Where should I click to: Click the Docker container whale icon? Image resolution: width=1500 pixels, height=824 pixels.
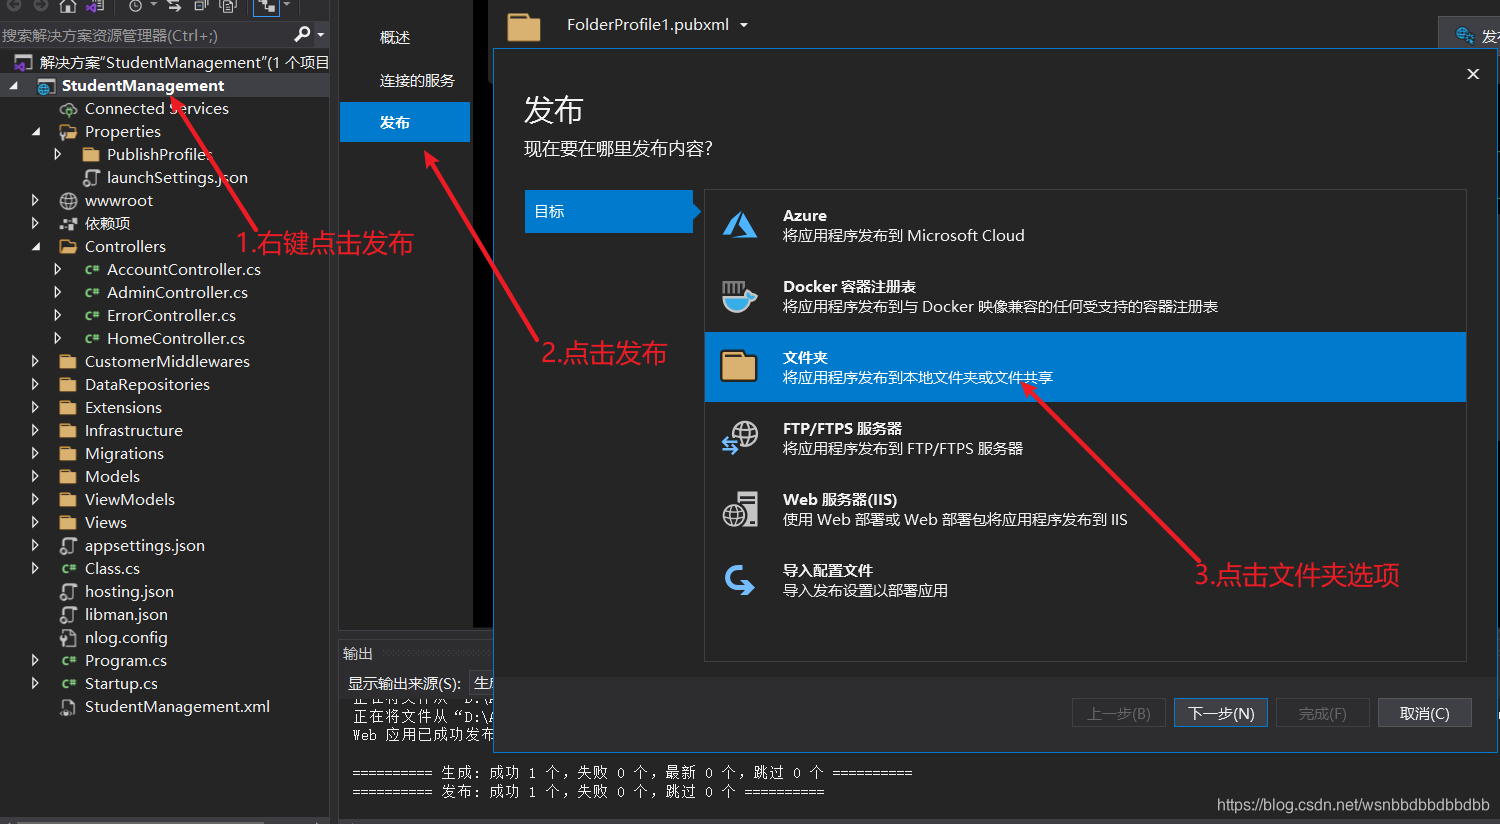tap(740, 296)
